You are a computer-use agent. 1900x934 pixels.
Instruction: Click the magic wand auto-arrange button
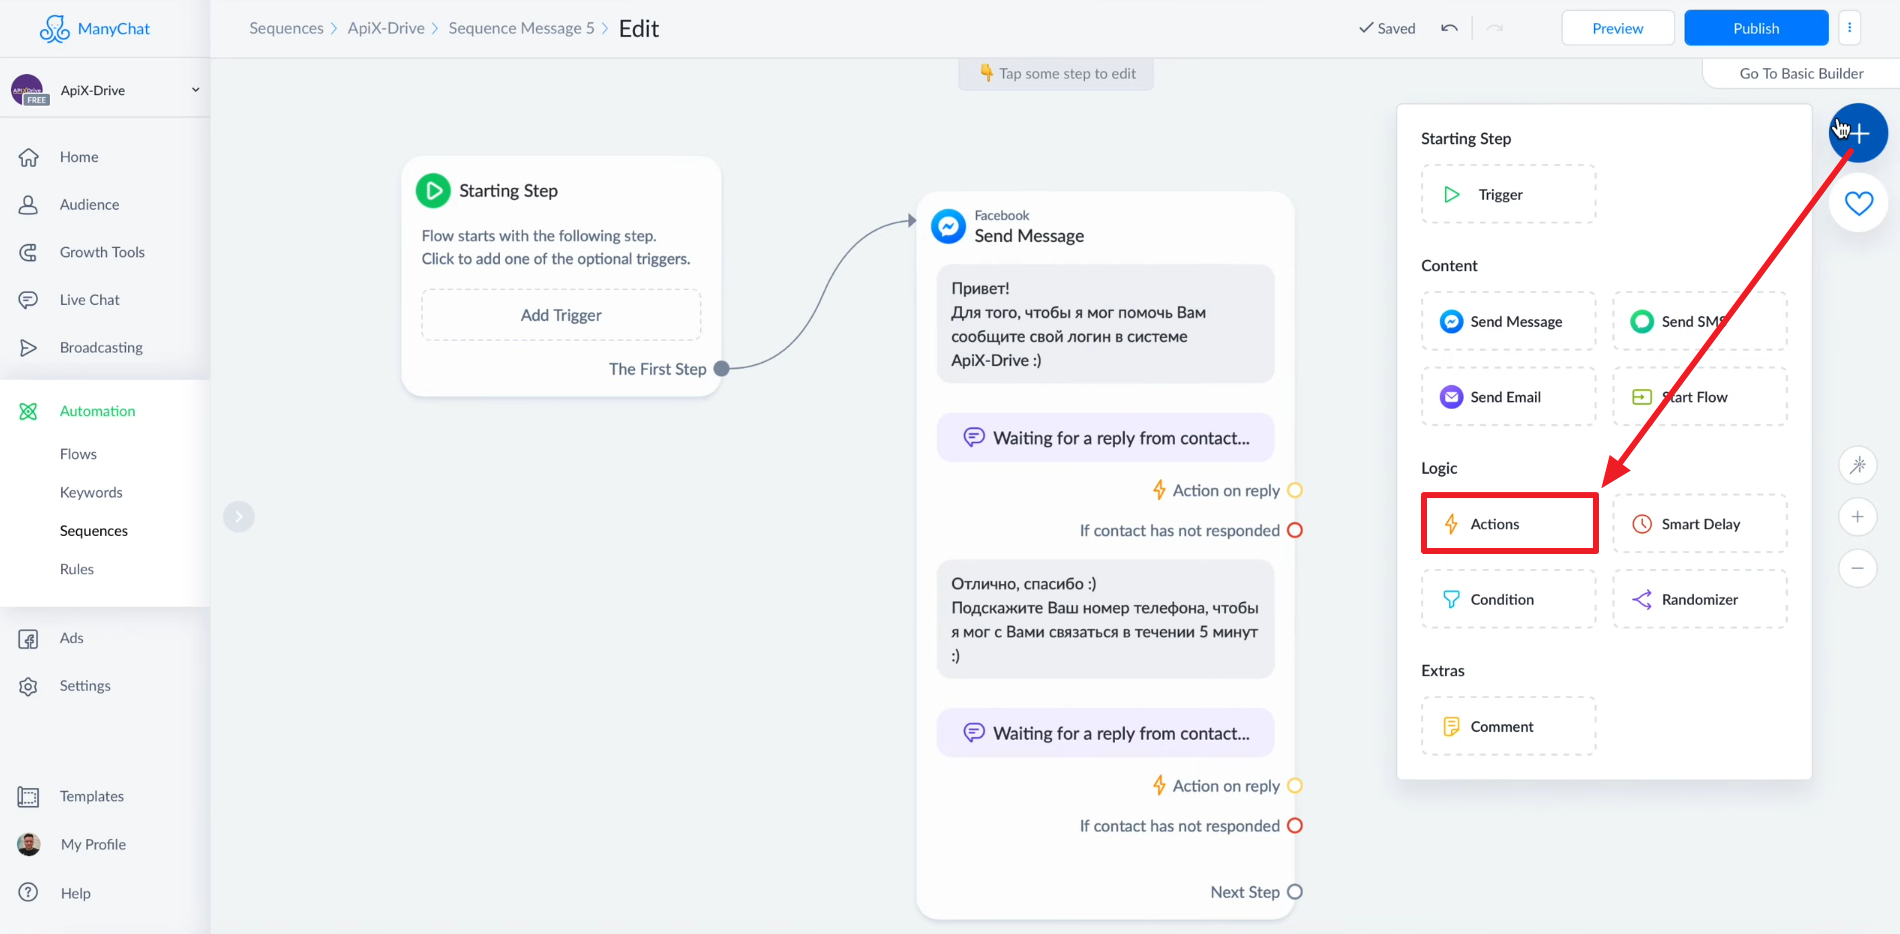pos(1858,465)
